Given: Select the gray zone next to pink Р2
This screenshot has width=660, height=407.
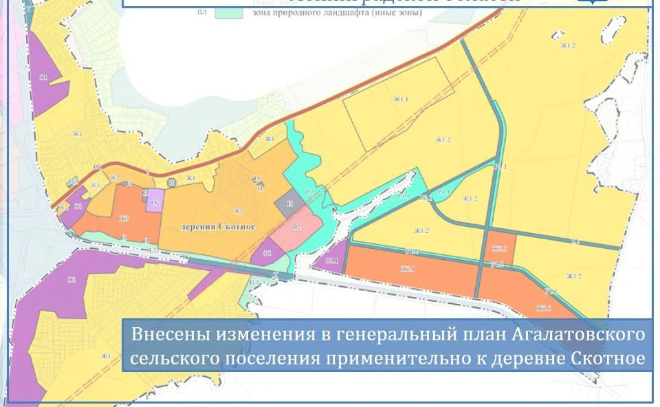Looking at the screenshot, I should click(290, 203).
